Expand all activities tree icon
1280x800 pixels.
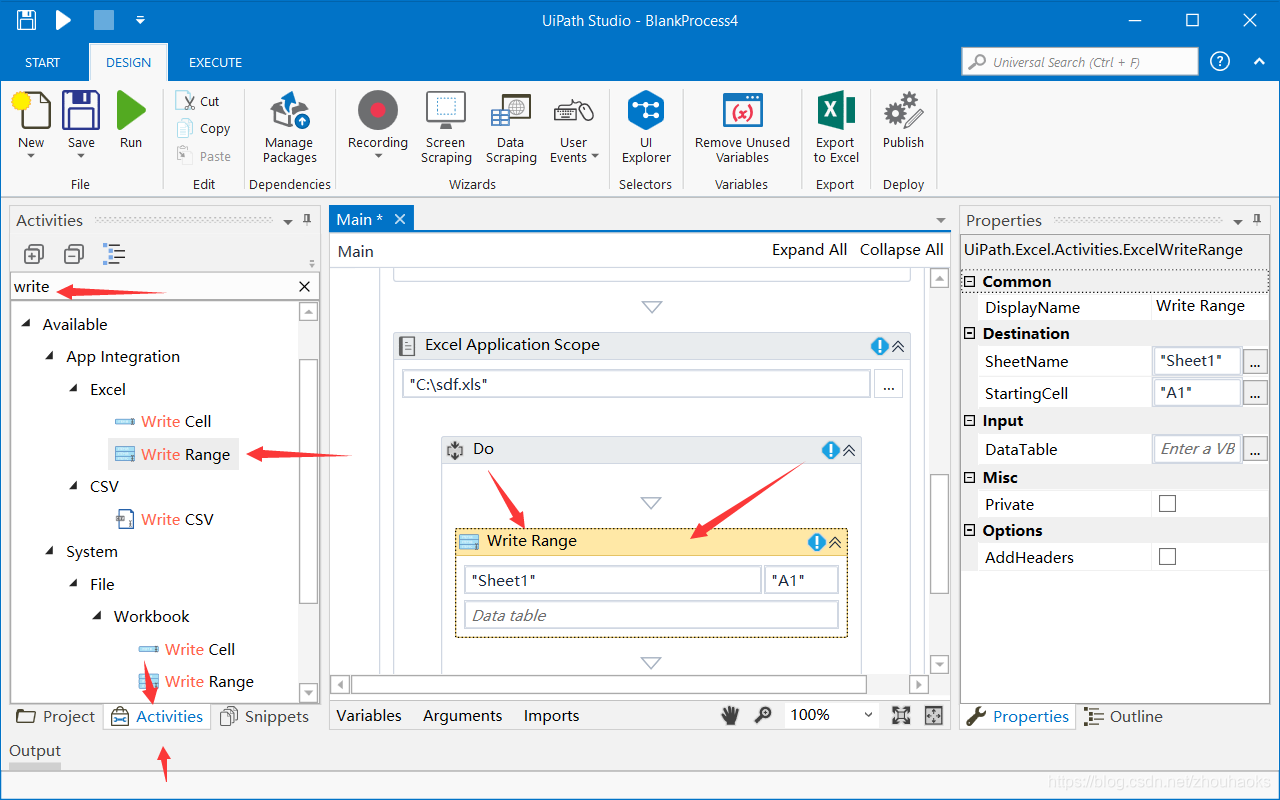(x=33, y=254)
